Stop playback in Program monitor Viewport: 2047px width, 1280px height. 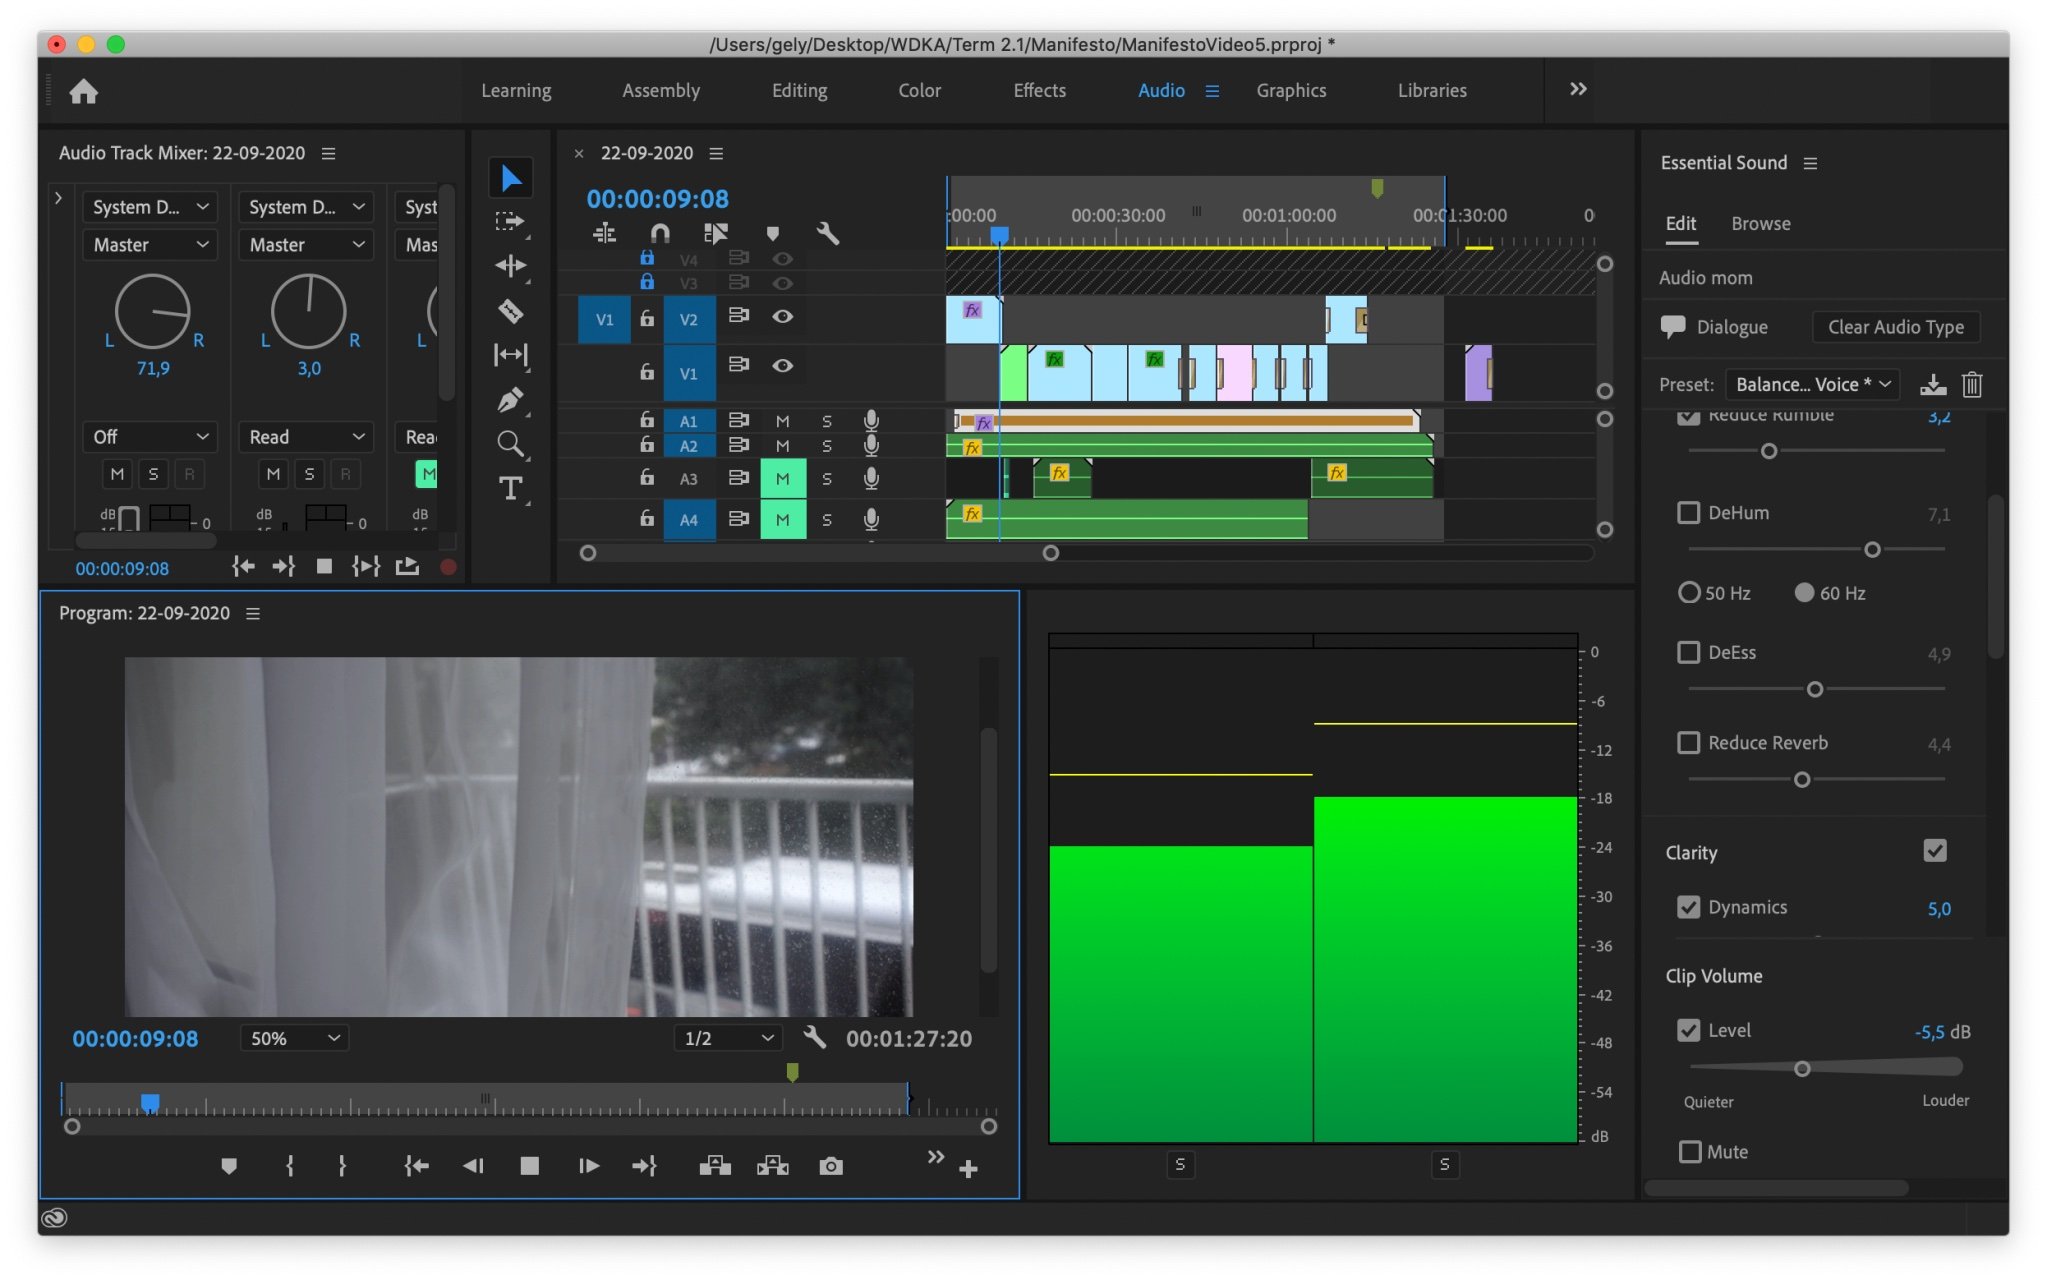(x=530, y=1166)
